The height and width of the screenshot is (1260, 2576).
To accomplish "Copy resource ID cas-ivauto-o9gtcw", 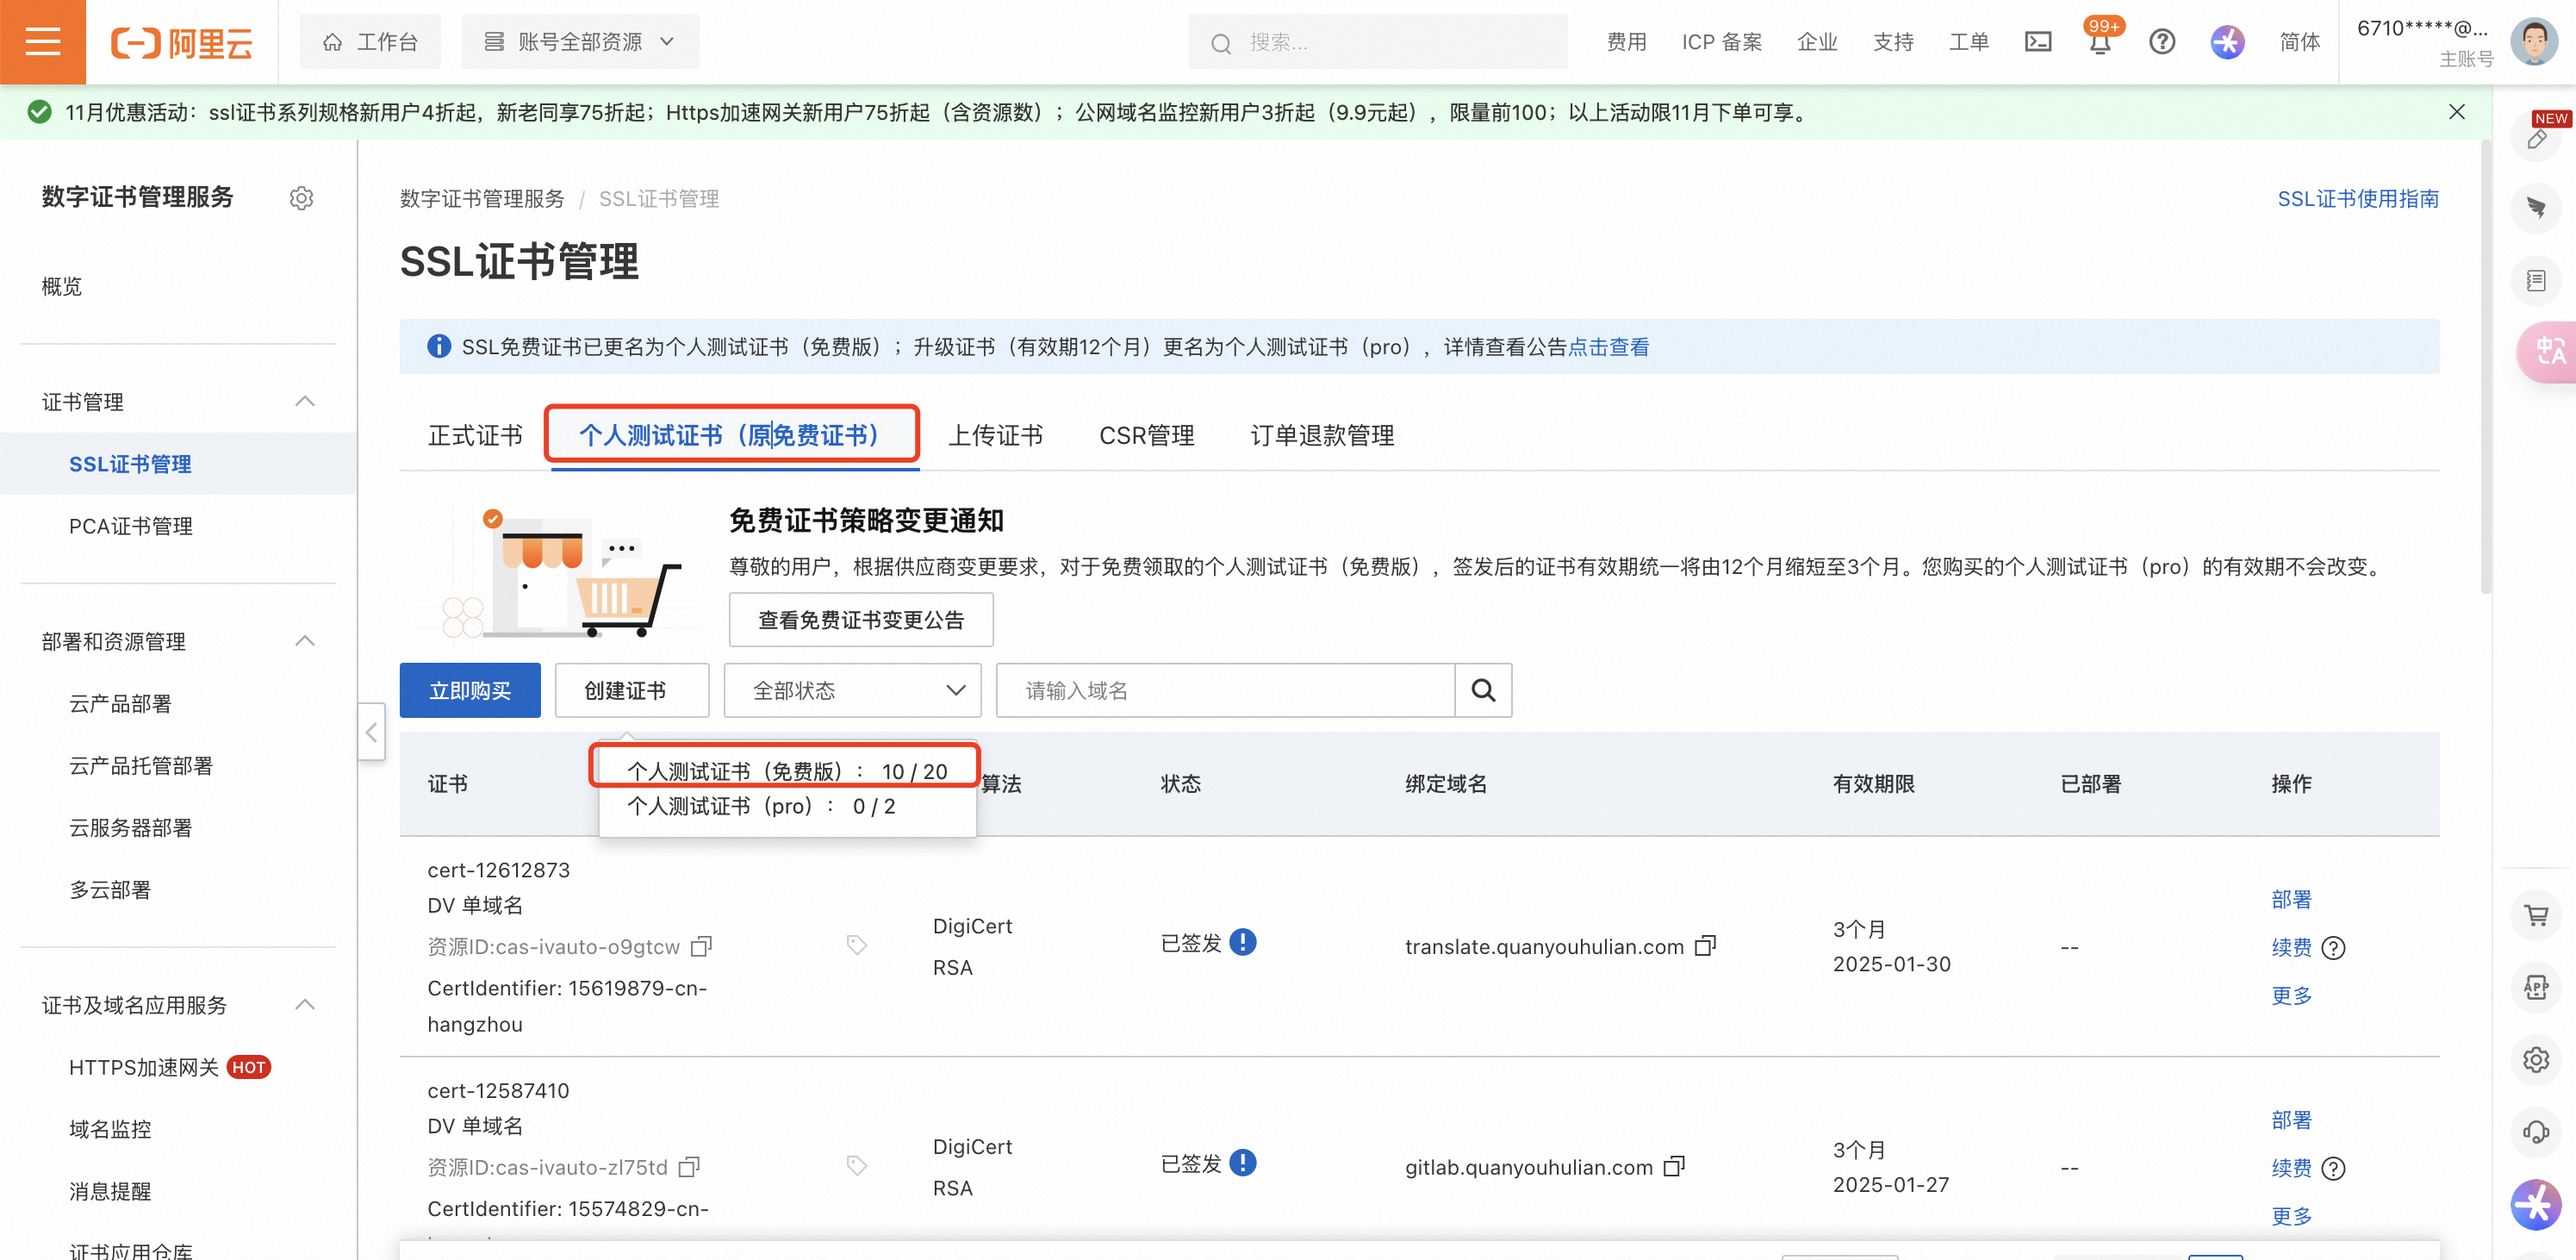I will click(x=702, y=946).
